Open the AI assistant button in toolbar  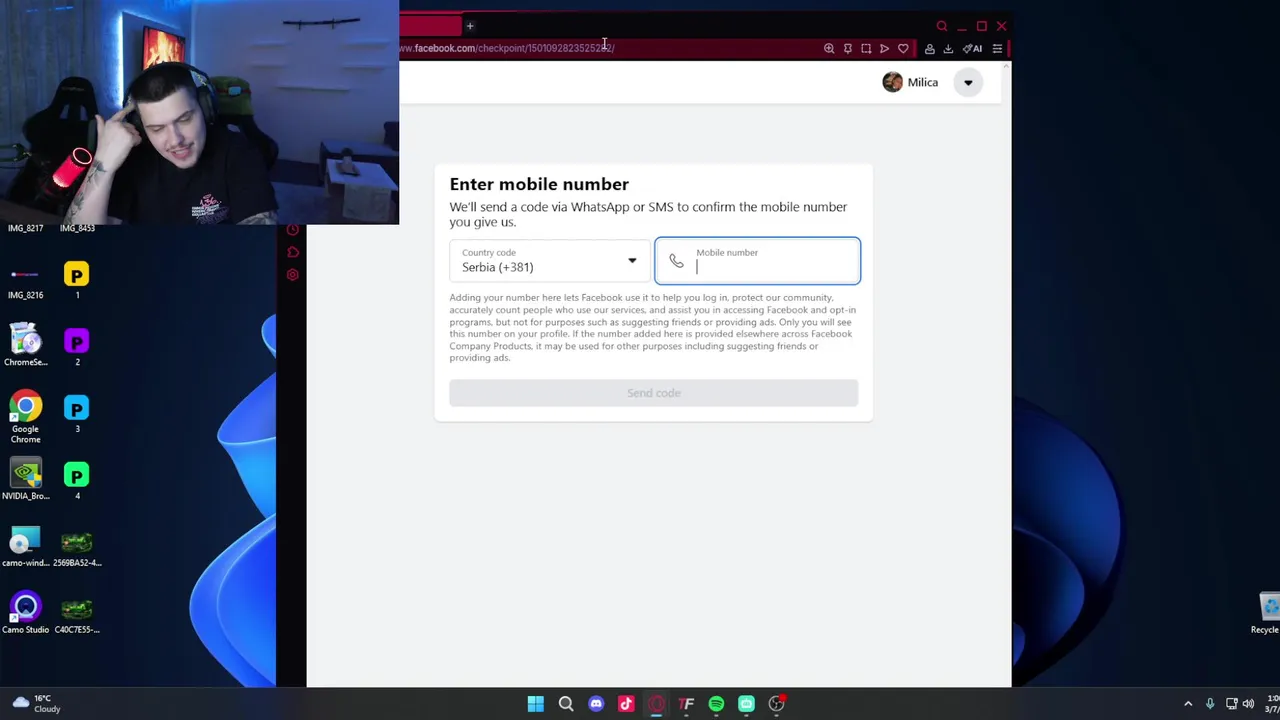[973, 48]
